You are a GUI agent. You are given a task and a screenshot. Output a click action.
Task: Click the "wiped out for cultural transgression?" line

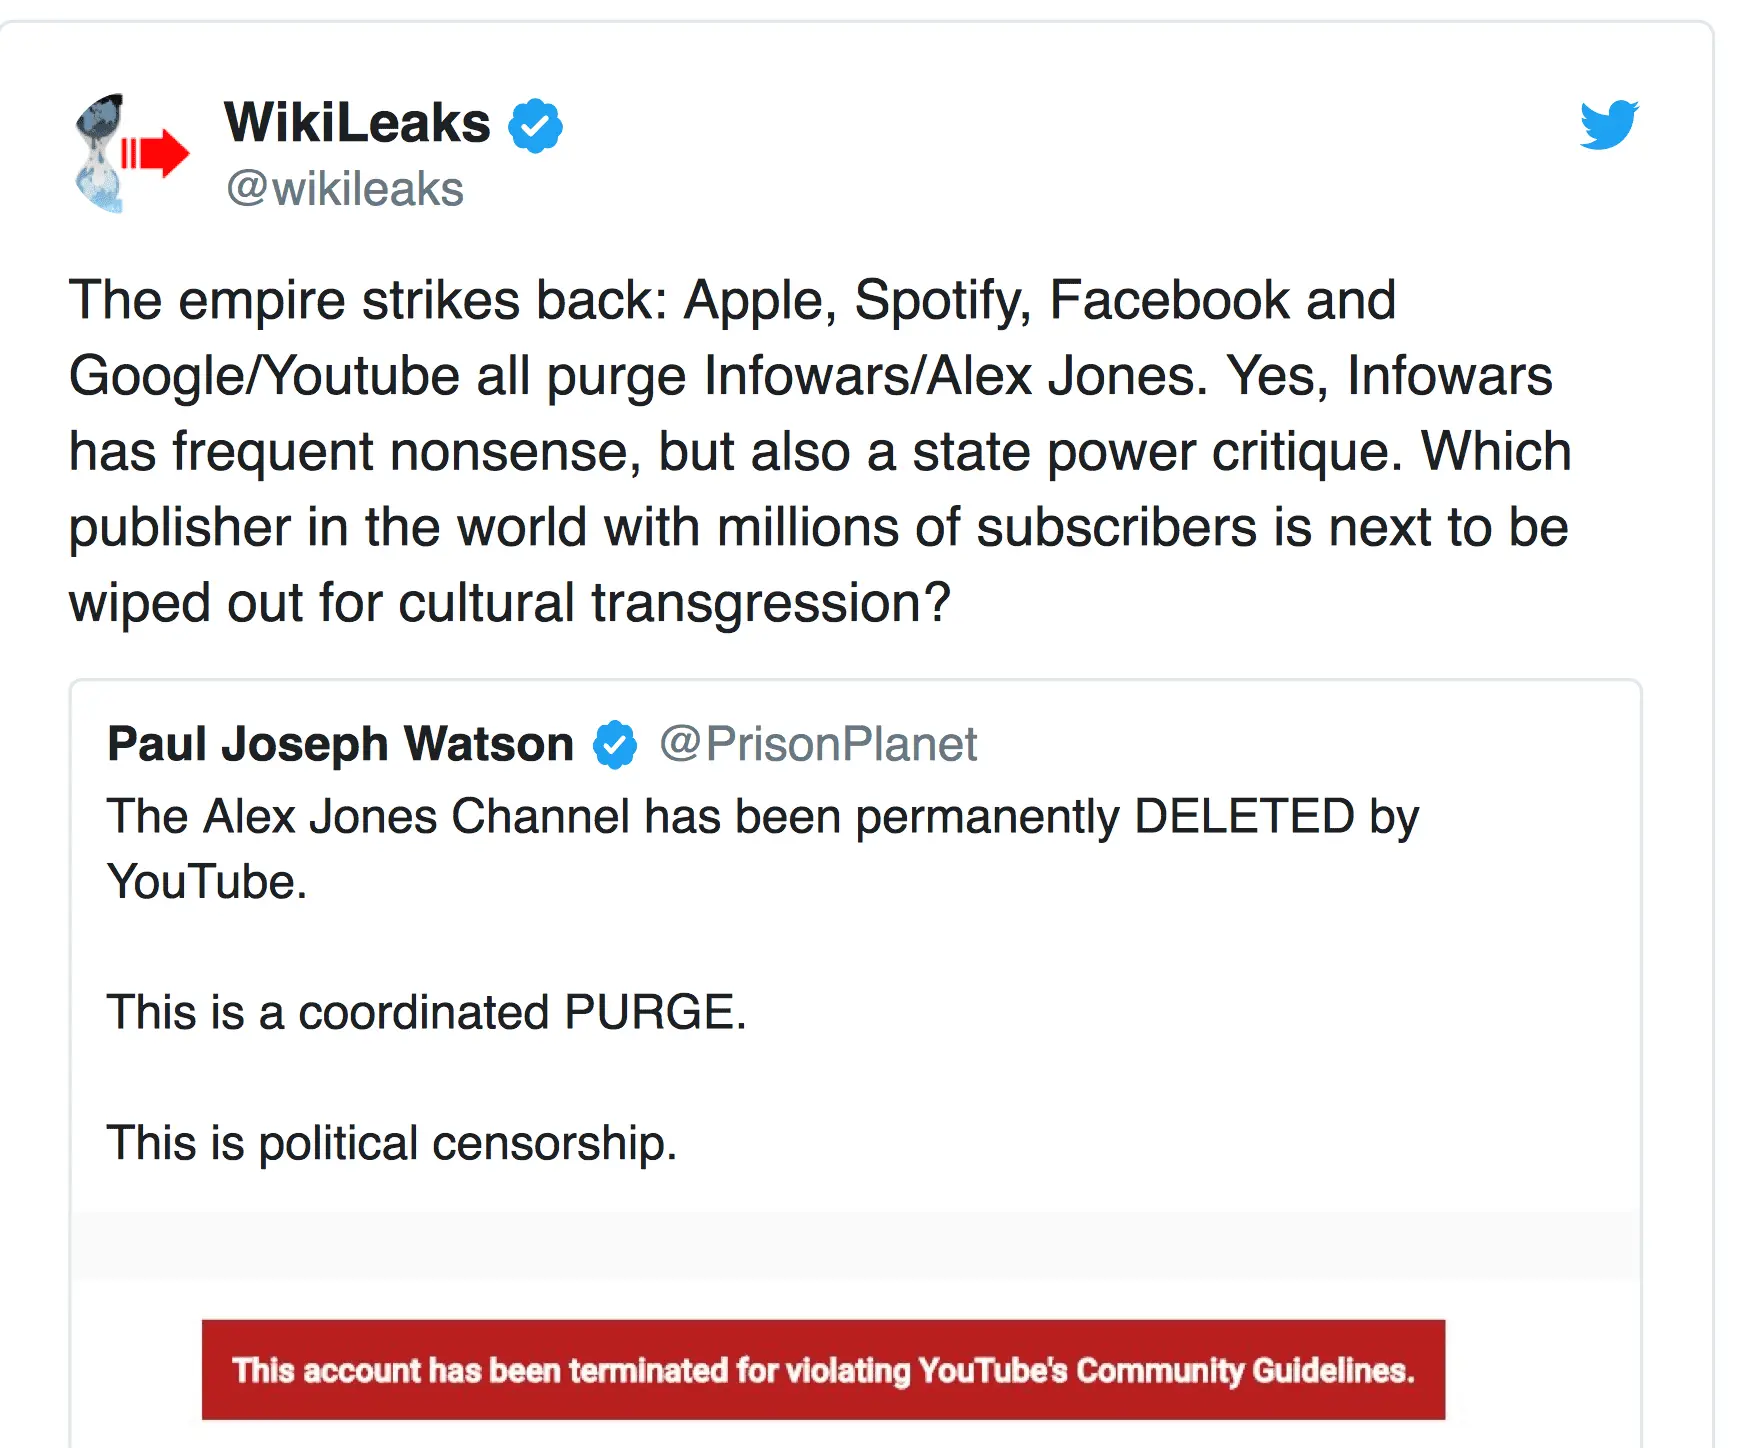coord(509,603)
